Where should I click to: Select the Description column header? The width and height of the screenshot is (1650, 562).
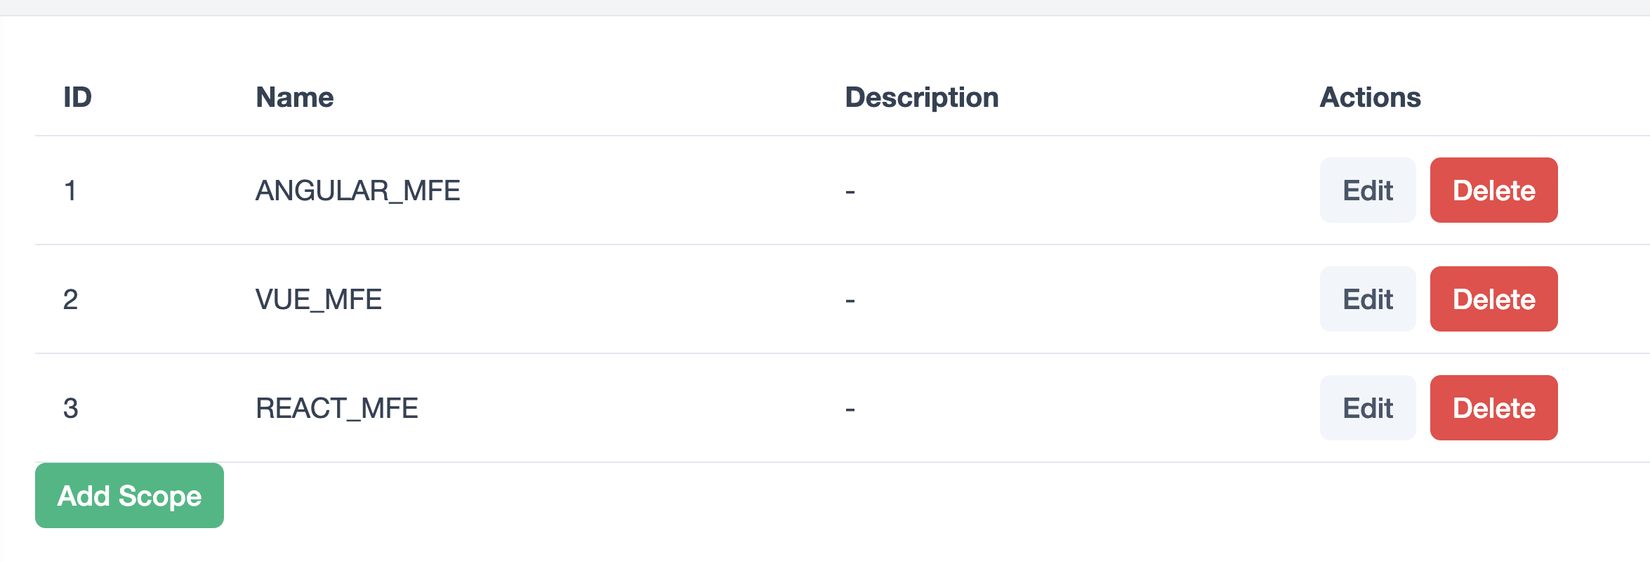[921, 97]
